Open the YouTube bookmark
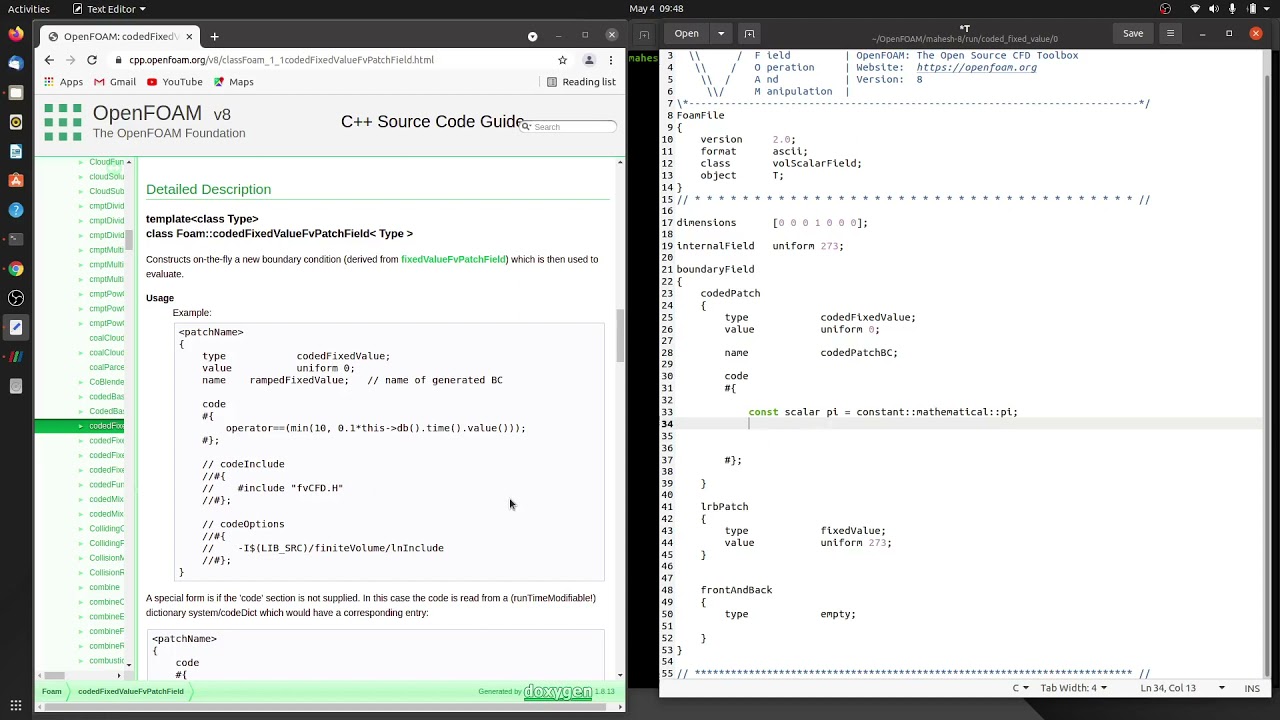This screenshot has height=720, width=1280. pyautogui.click(x=175, y=82)
